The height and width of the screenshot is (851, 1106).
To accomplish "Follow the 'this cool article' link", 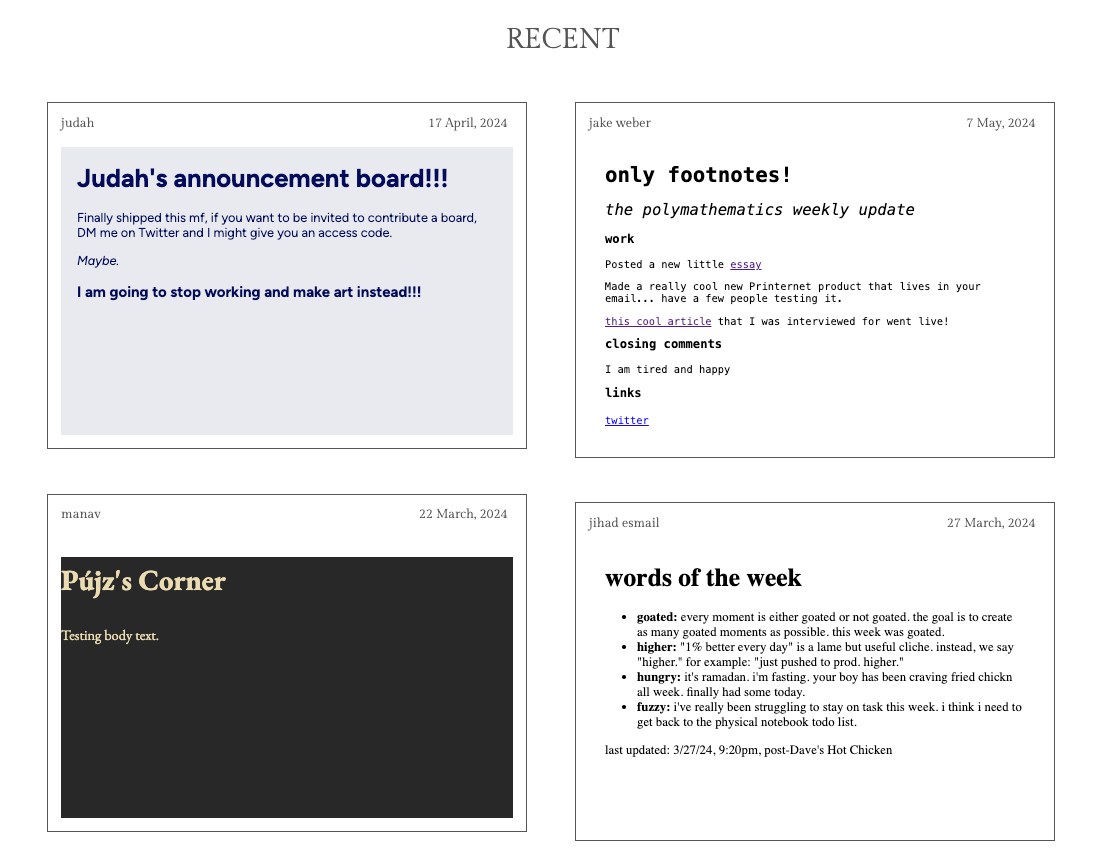I will point(657,321).
